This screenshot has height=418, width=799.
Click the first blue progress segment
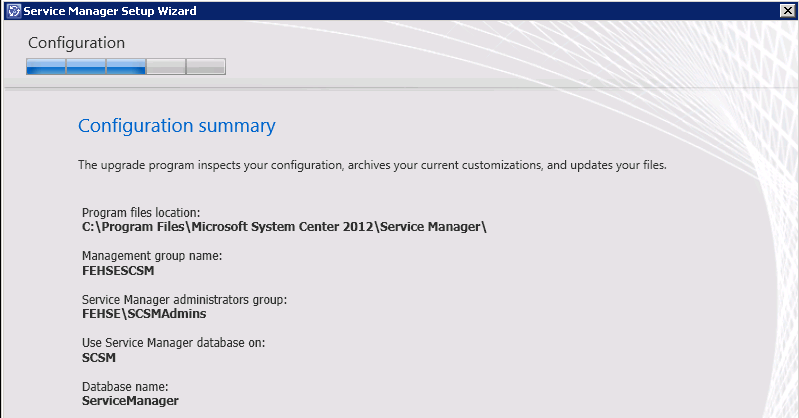[46, 67]
